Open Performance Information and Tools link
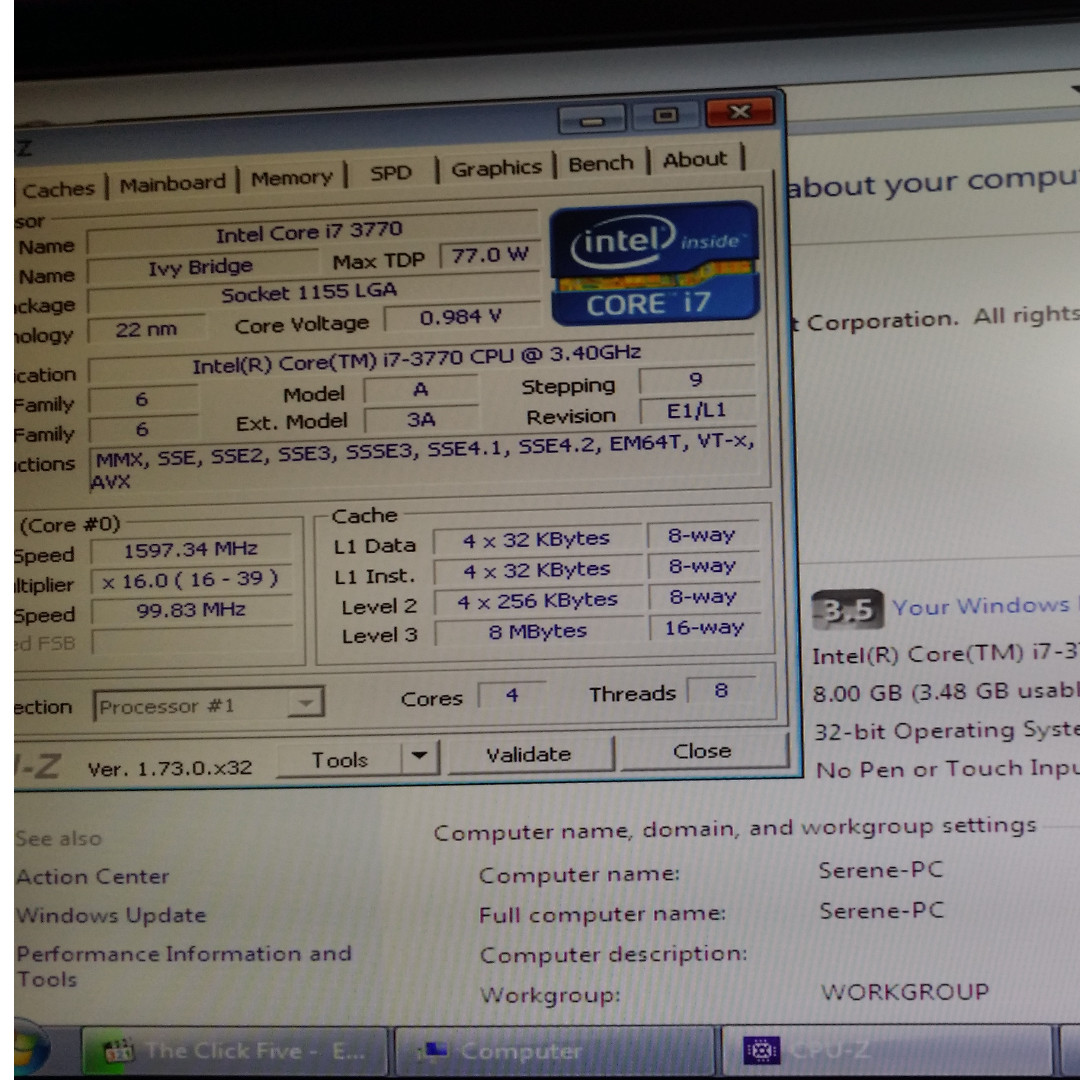 [183, 966]
